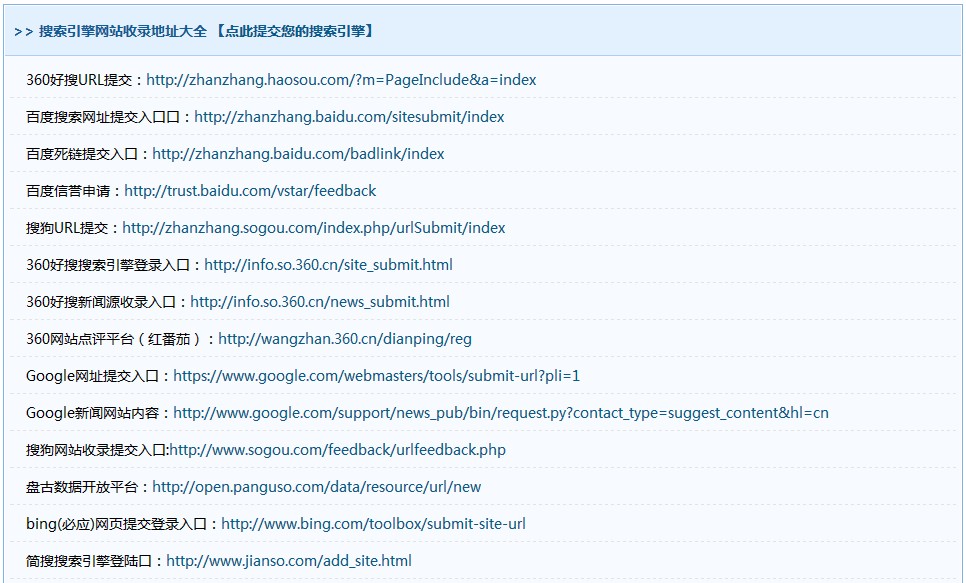Open the Google webmasters submit-url link
966x583 pixels.
pos(376,376)
